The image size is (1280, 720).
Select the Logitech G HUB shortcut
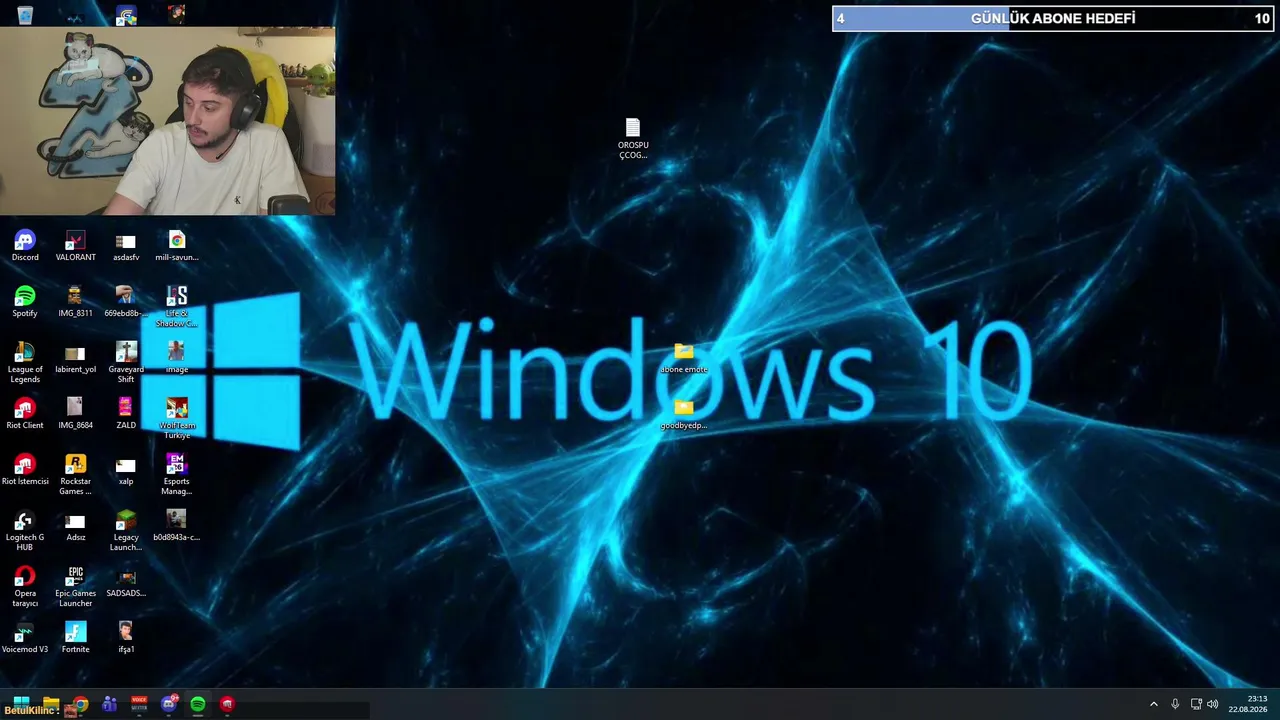(25, 531)
